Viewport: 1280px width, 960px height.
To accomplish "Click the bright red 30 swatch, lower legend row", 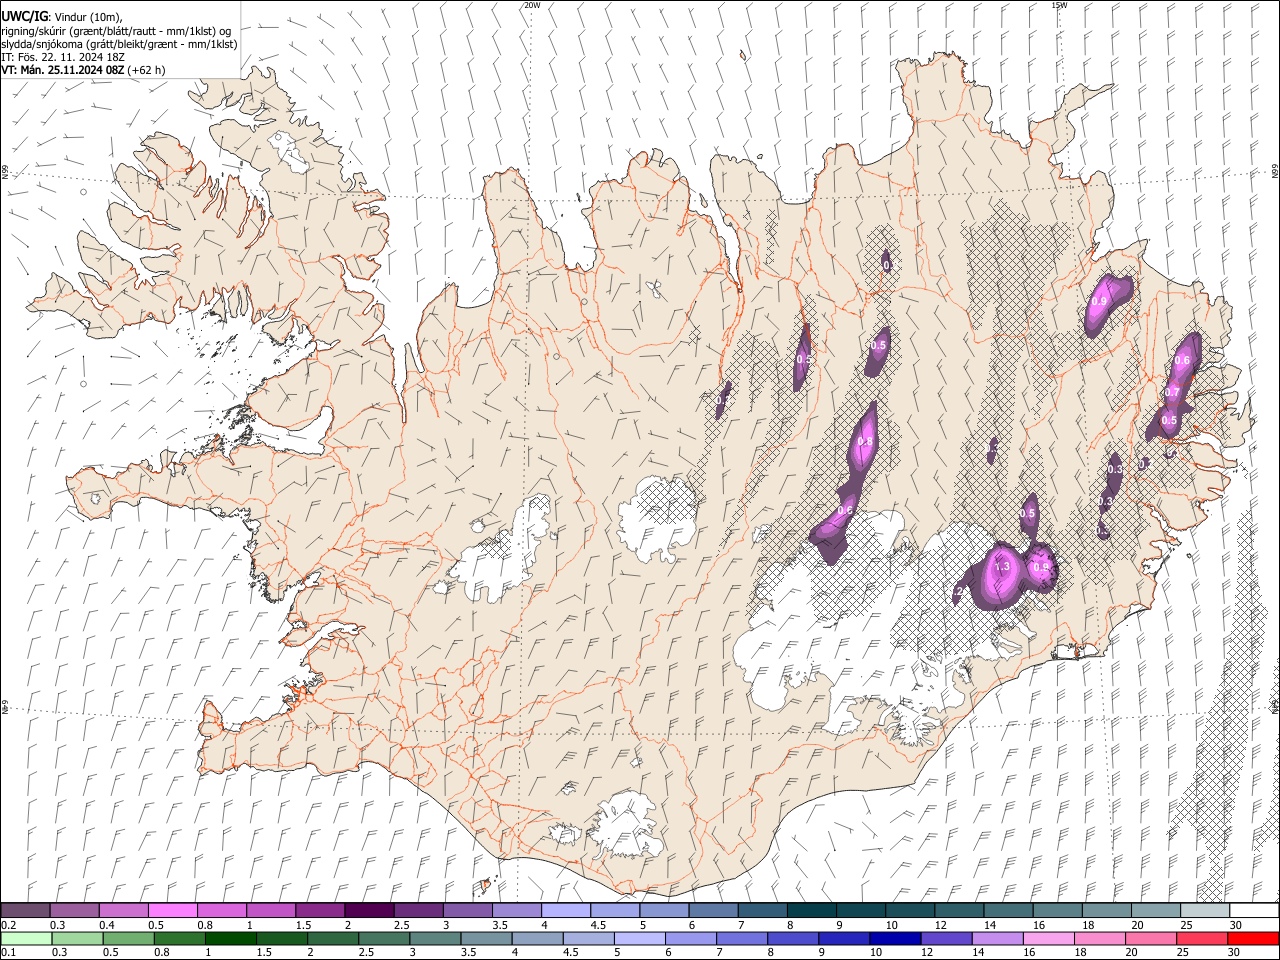I will click(1253, 938).
